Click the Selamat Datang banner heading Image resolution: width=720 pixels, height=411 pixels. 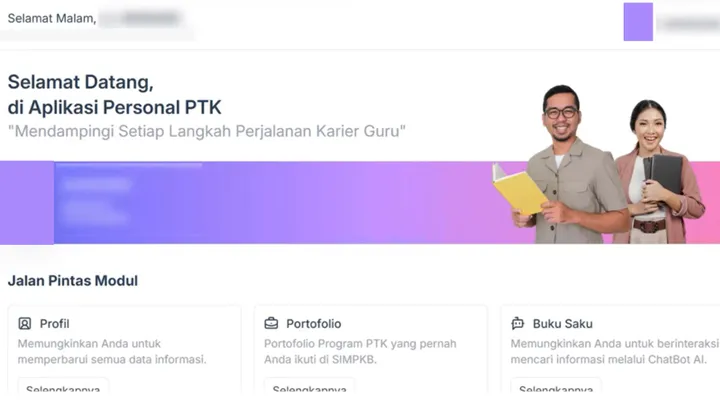click(114, 95)
